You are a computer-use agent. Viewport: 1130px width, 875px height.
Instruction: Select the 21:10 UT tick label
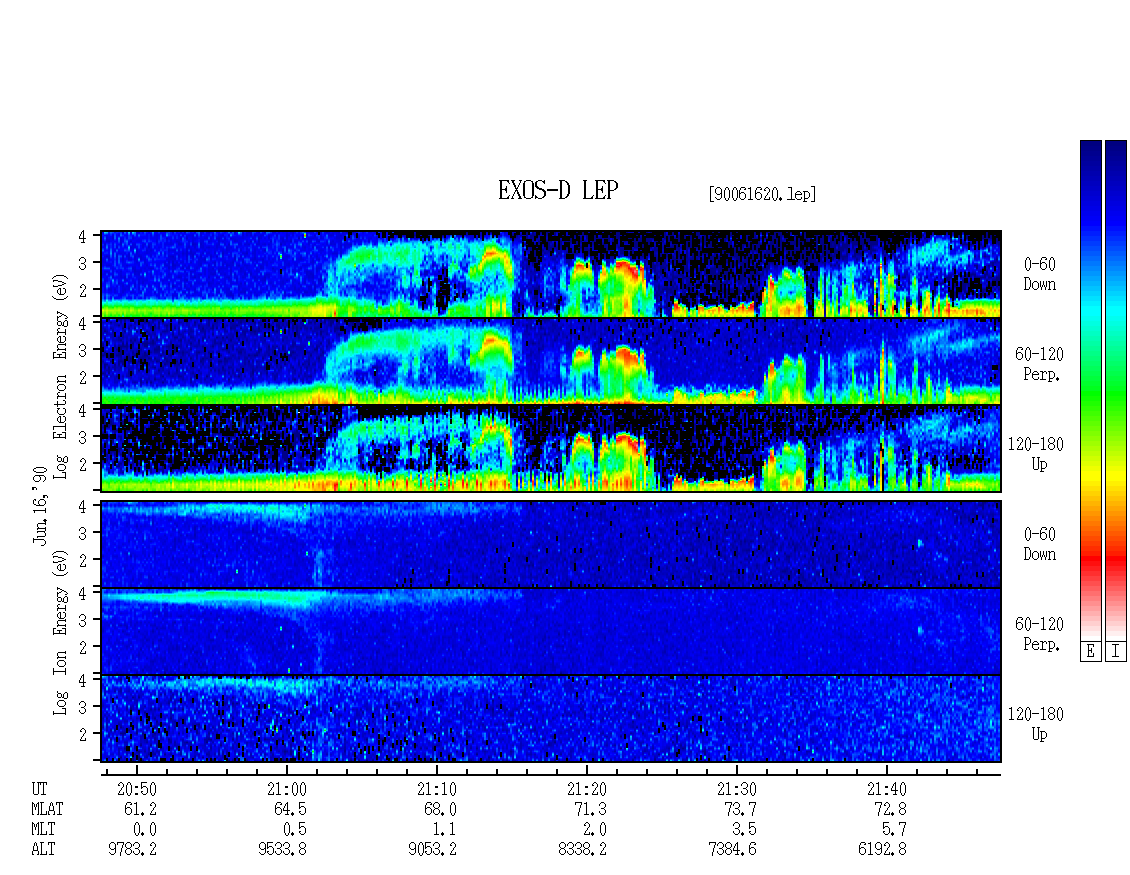pos(437,789)
